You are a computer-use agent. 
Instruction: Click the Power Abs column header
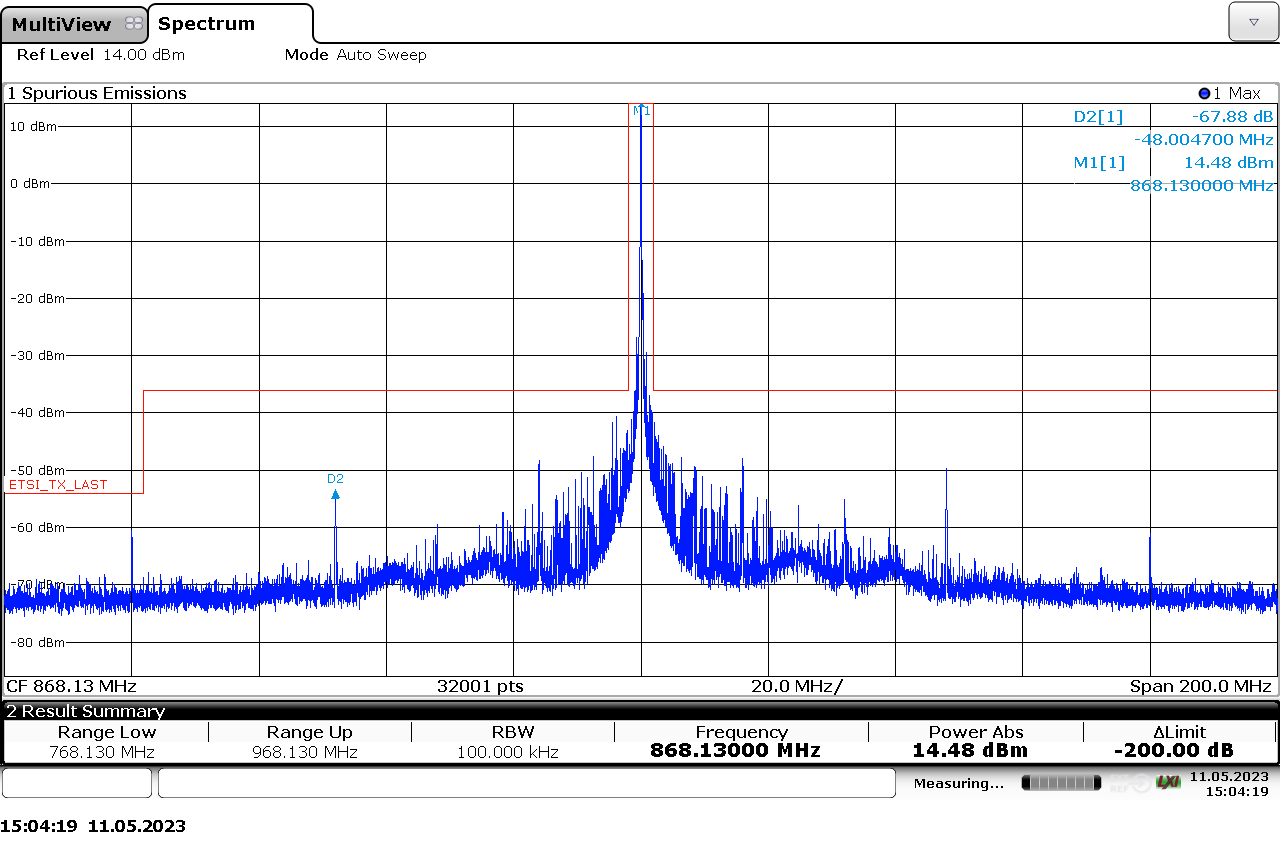(x=976, y=732)
